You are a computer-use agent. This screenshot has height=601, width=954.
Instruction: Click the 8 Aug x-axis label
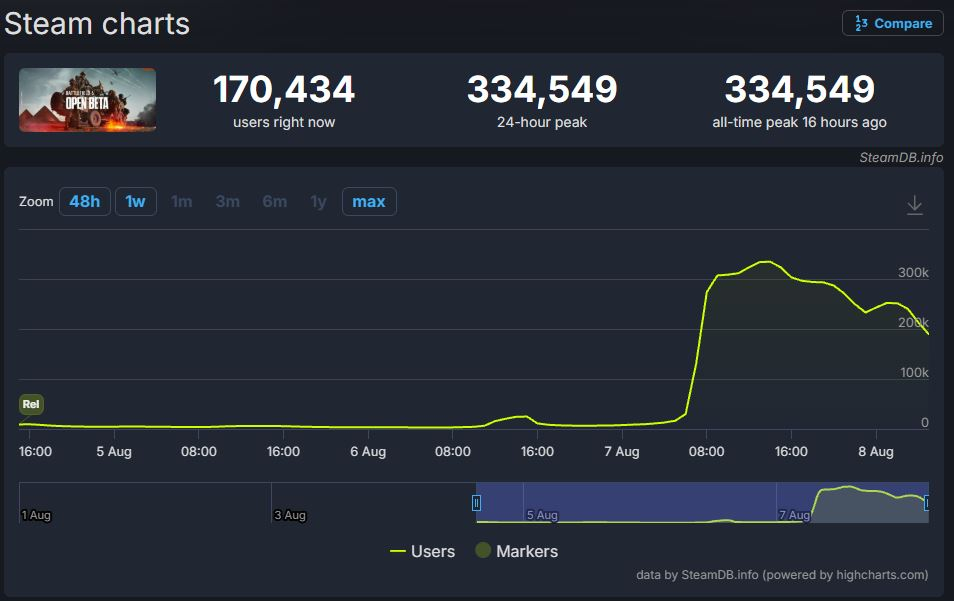pyautogui.click(x=876, y=451)
